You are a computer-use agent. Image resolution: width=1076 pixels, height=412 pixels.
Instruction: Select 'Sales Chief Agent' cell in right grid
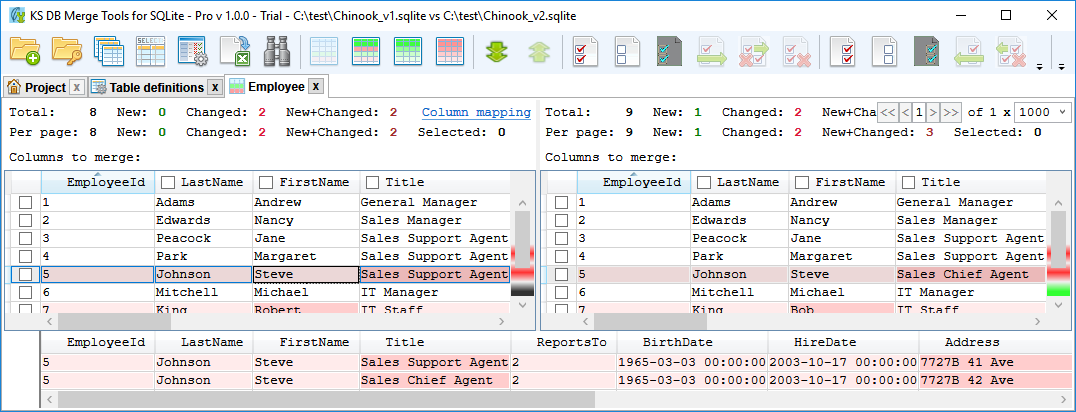970,275
